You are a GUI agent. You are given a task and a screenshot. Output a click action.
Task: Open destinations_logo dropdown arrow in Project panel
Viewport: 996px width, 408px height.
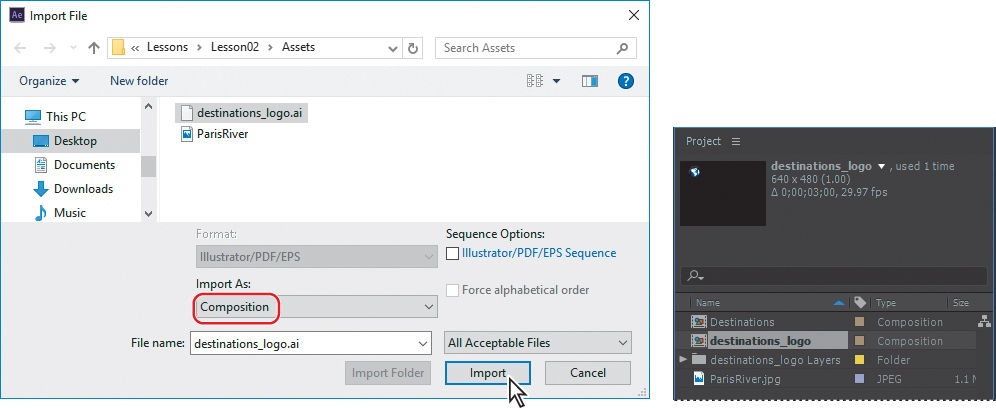[881, 167]
